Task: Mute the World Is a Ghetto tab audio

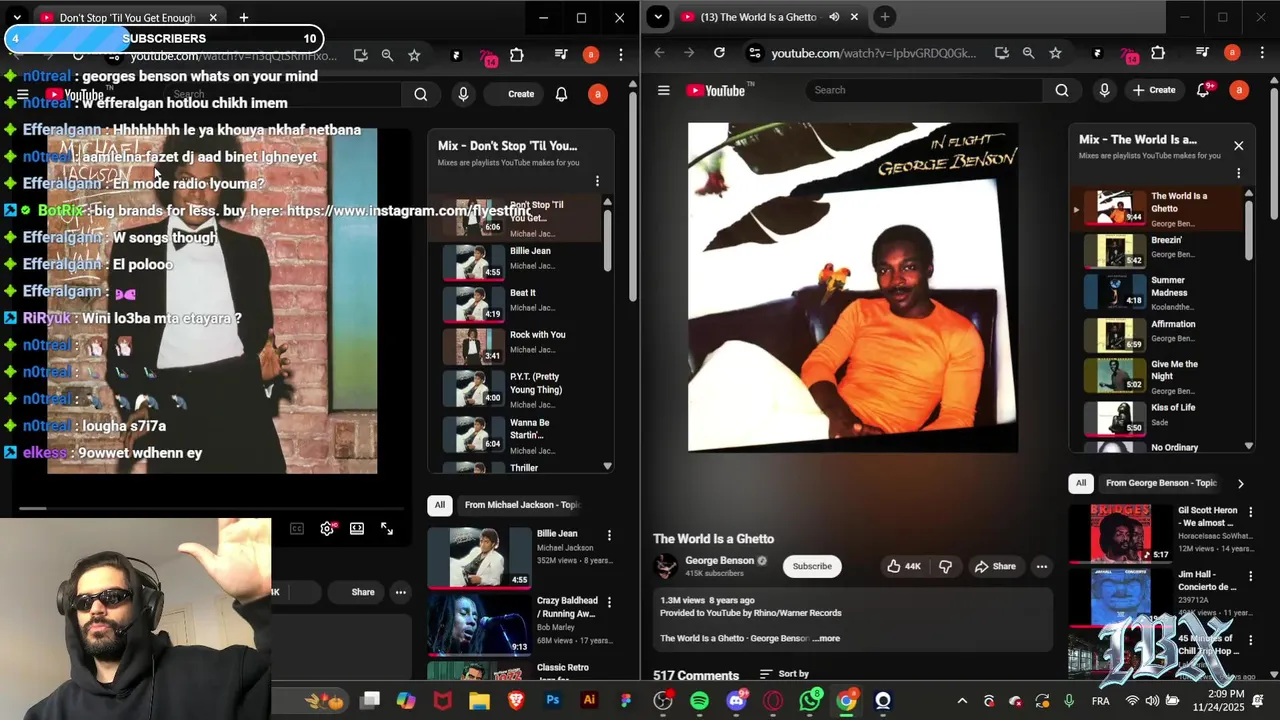Action: pyautogui.click(x=834, y=17)
